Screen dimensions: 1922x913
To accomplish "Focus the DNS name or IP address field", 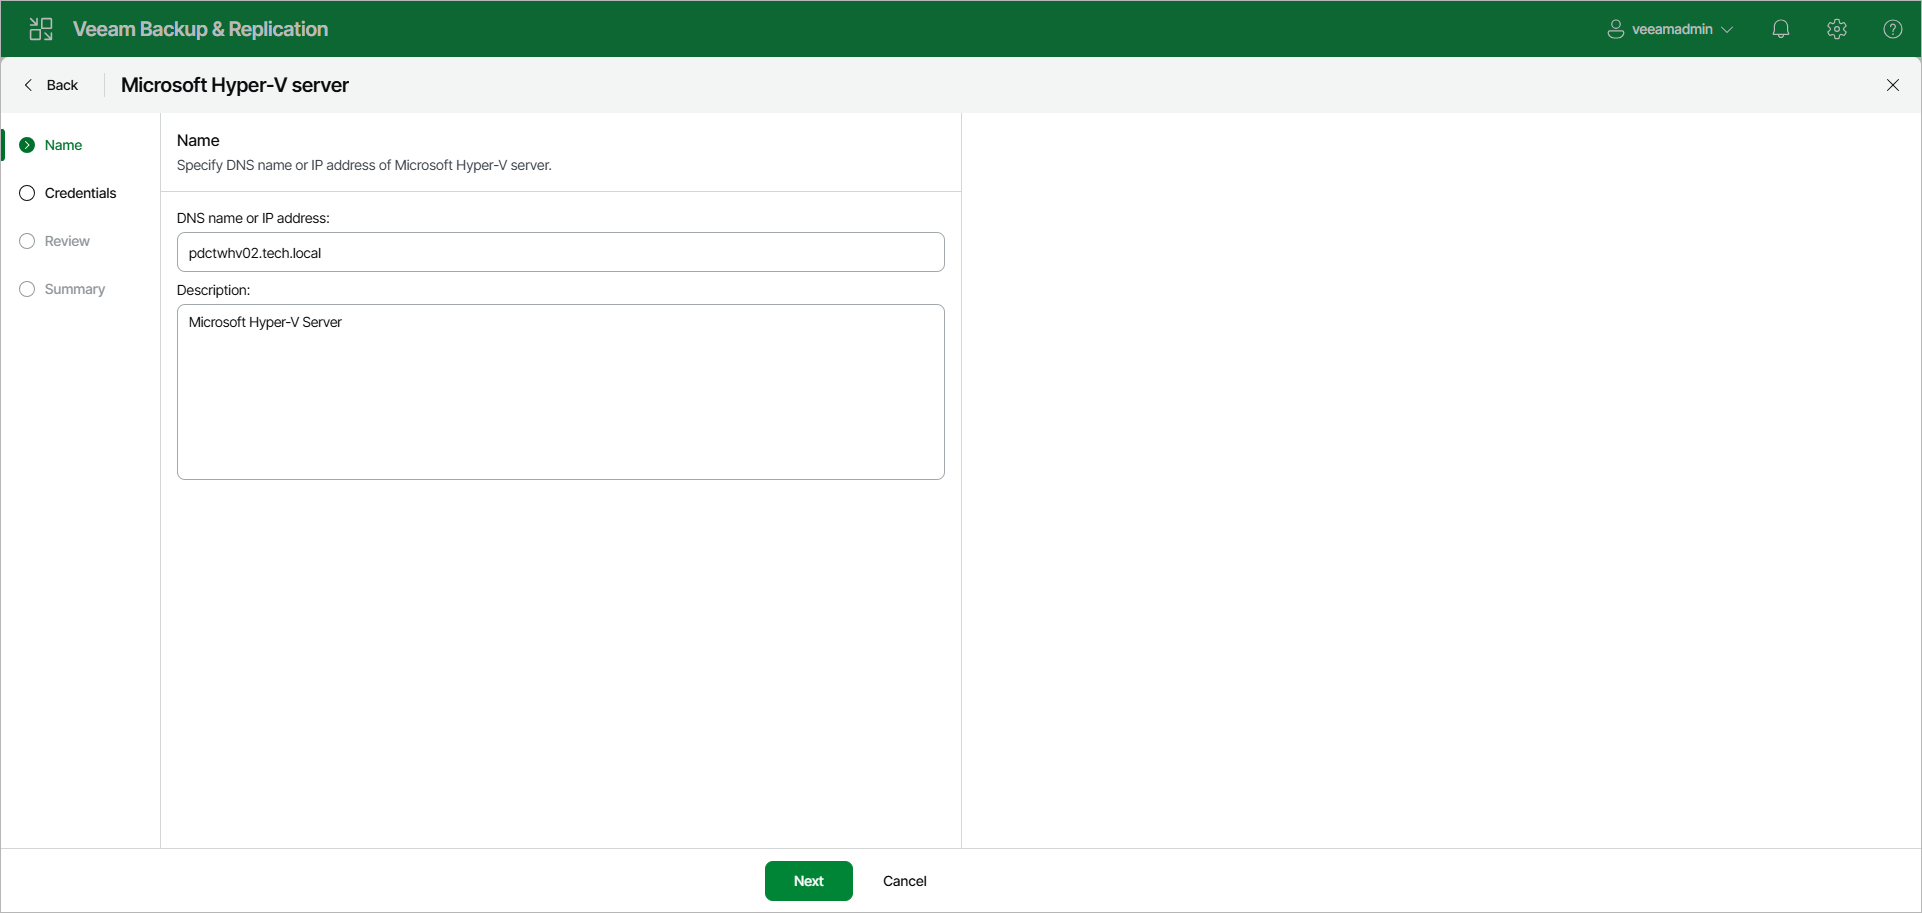I will 560,252.
